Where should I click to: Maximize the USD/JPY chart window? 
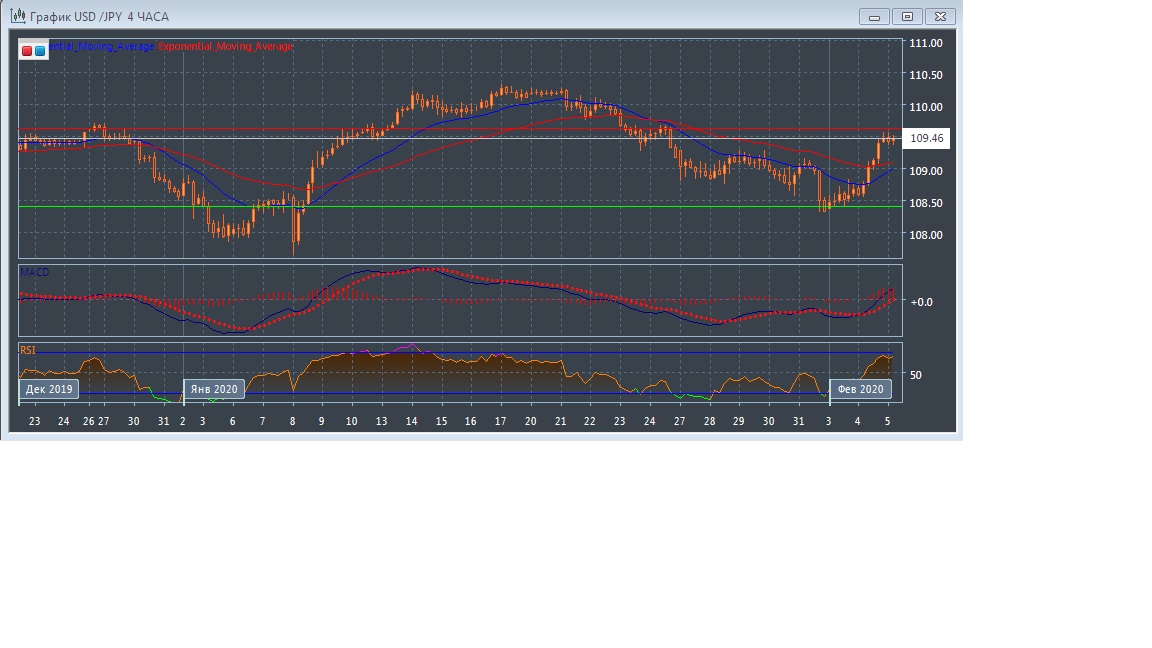(x=907, y=16)
